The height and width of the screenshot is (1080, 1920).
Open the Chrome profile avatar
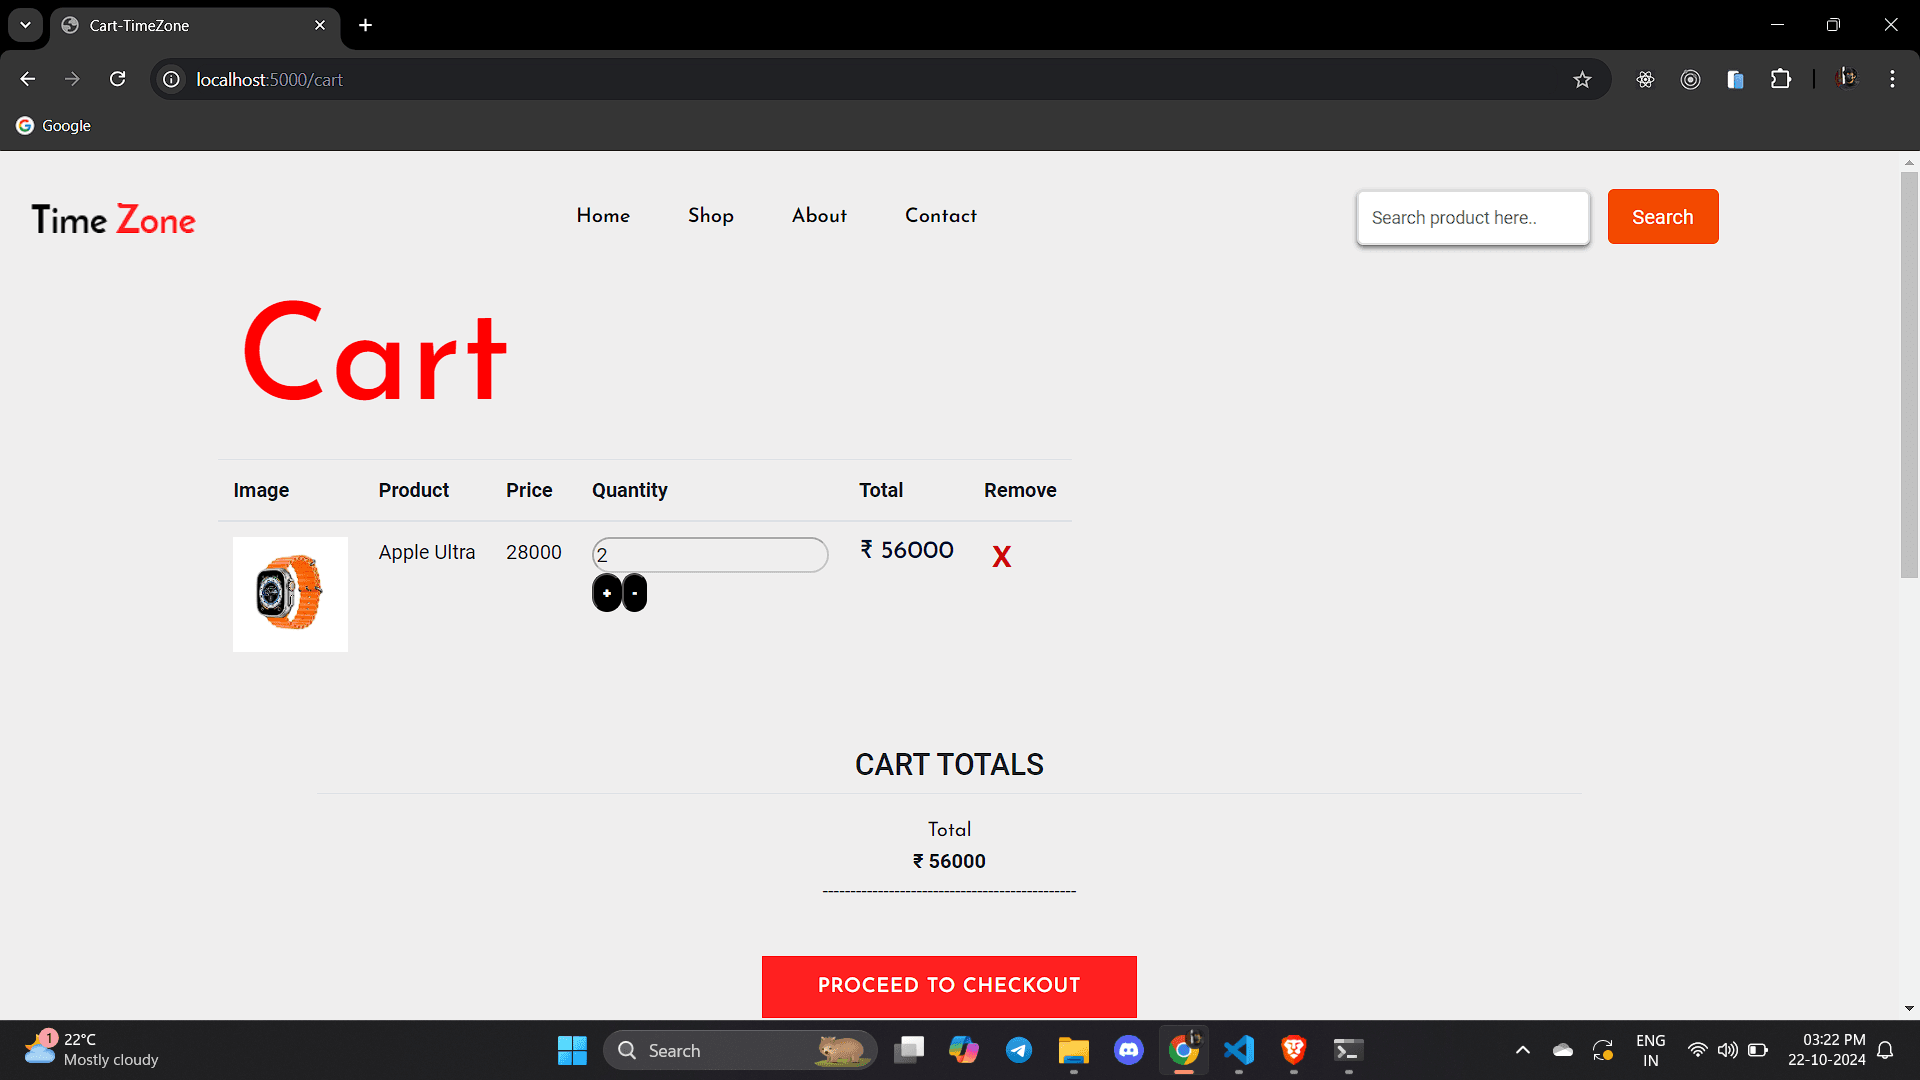[1847, 79]
